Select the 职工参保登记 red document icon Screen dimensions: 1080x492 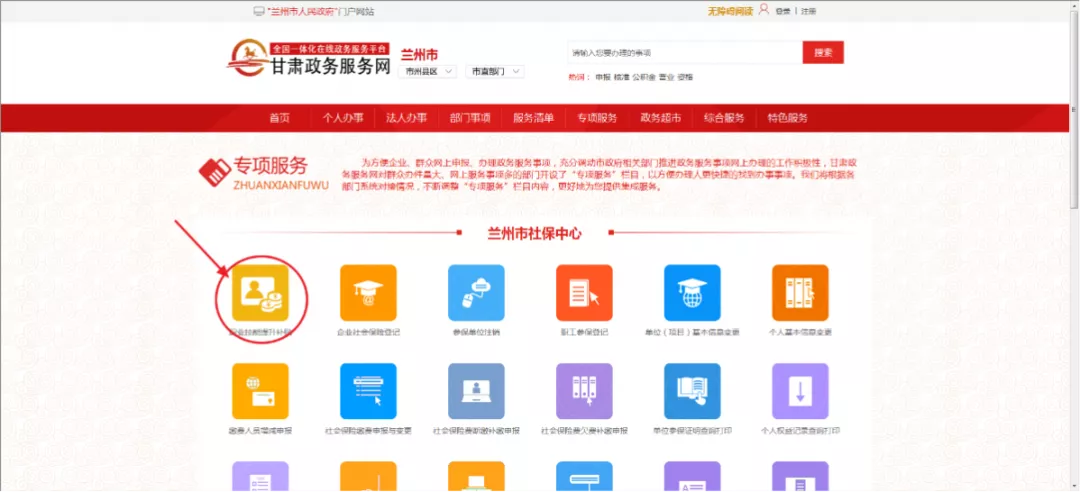pyautogui.click(x=584, y=293)
